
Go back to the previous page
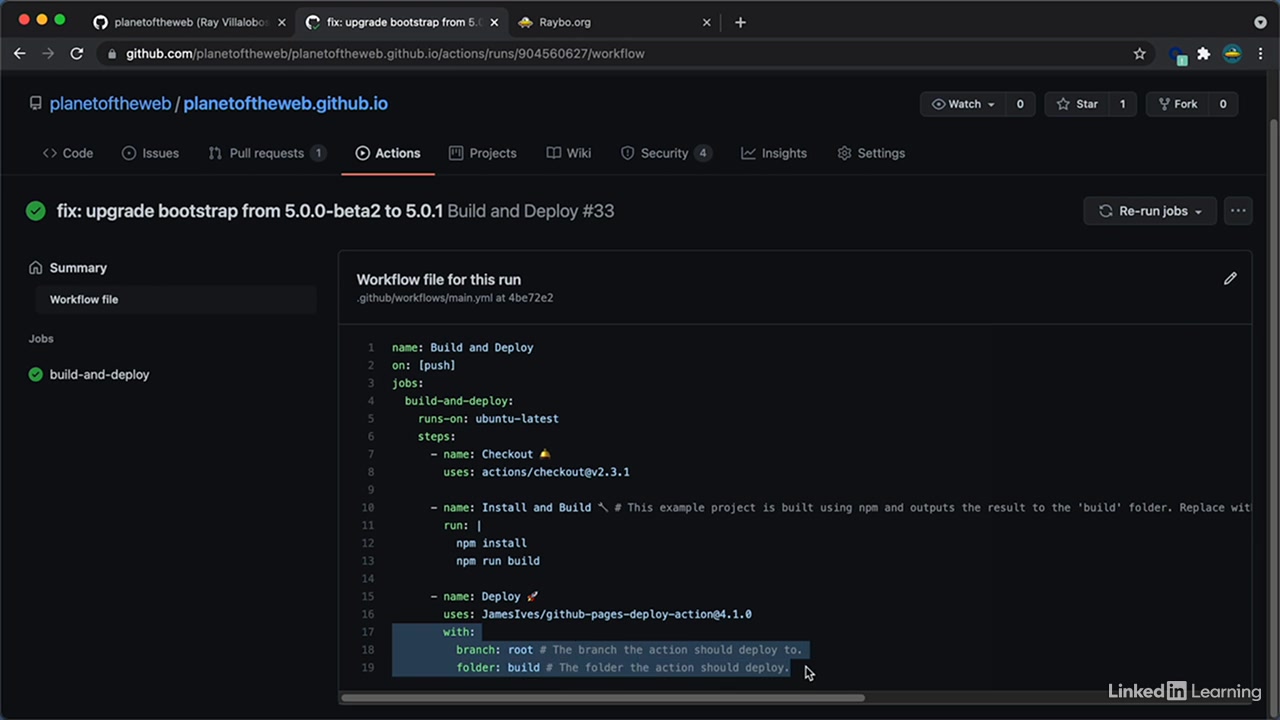pos(20,54)
